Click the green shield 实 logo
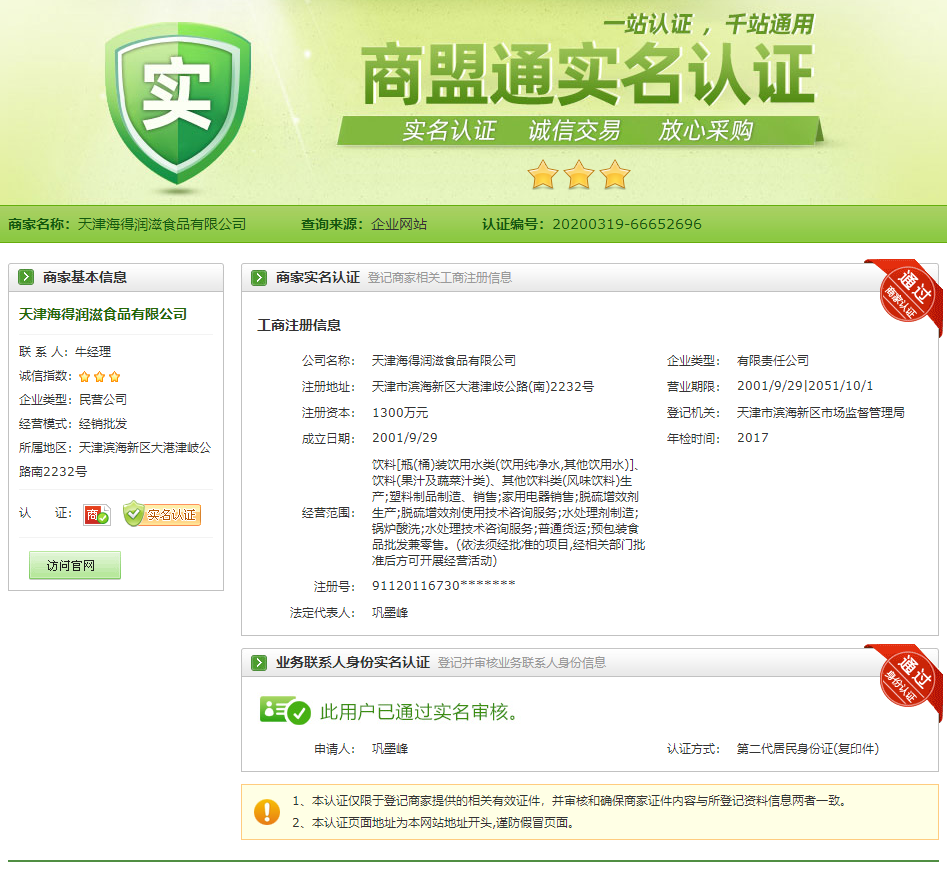 [x=177, y=106]
